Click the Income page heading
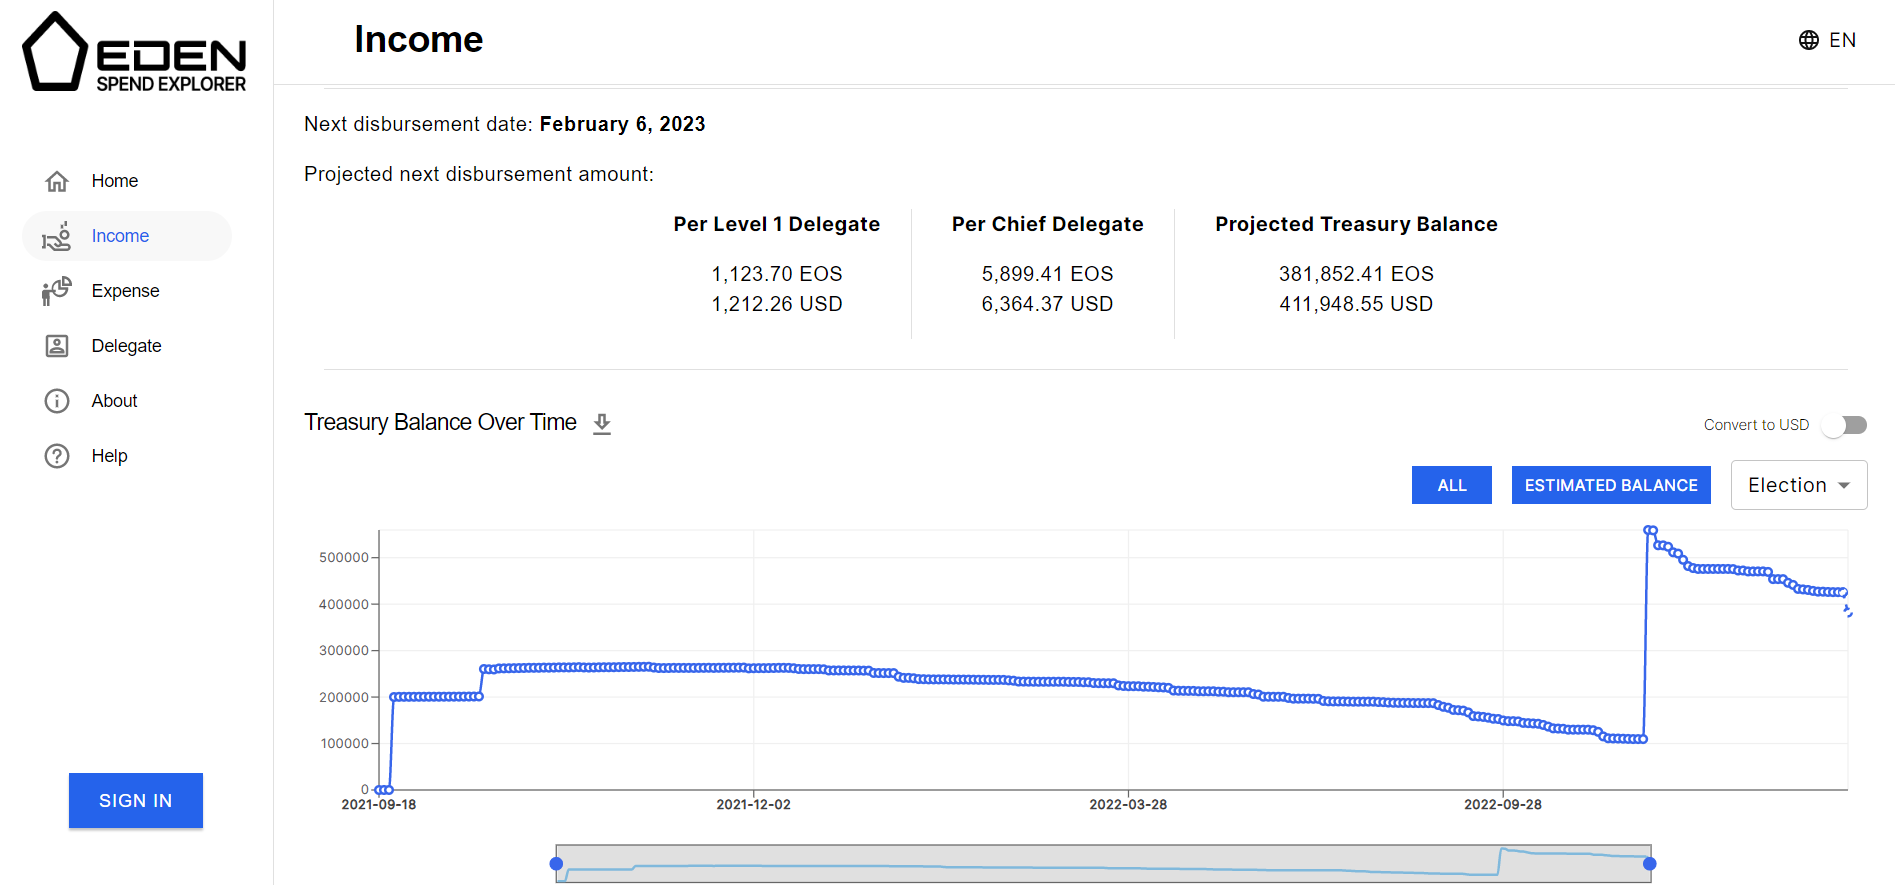This screenshot has width=1895, height=885. [418, 39]
